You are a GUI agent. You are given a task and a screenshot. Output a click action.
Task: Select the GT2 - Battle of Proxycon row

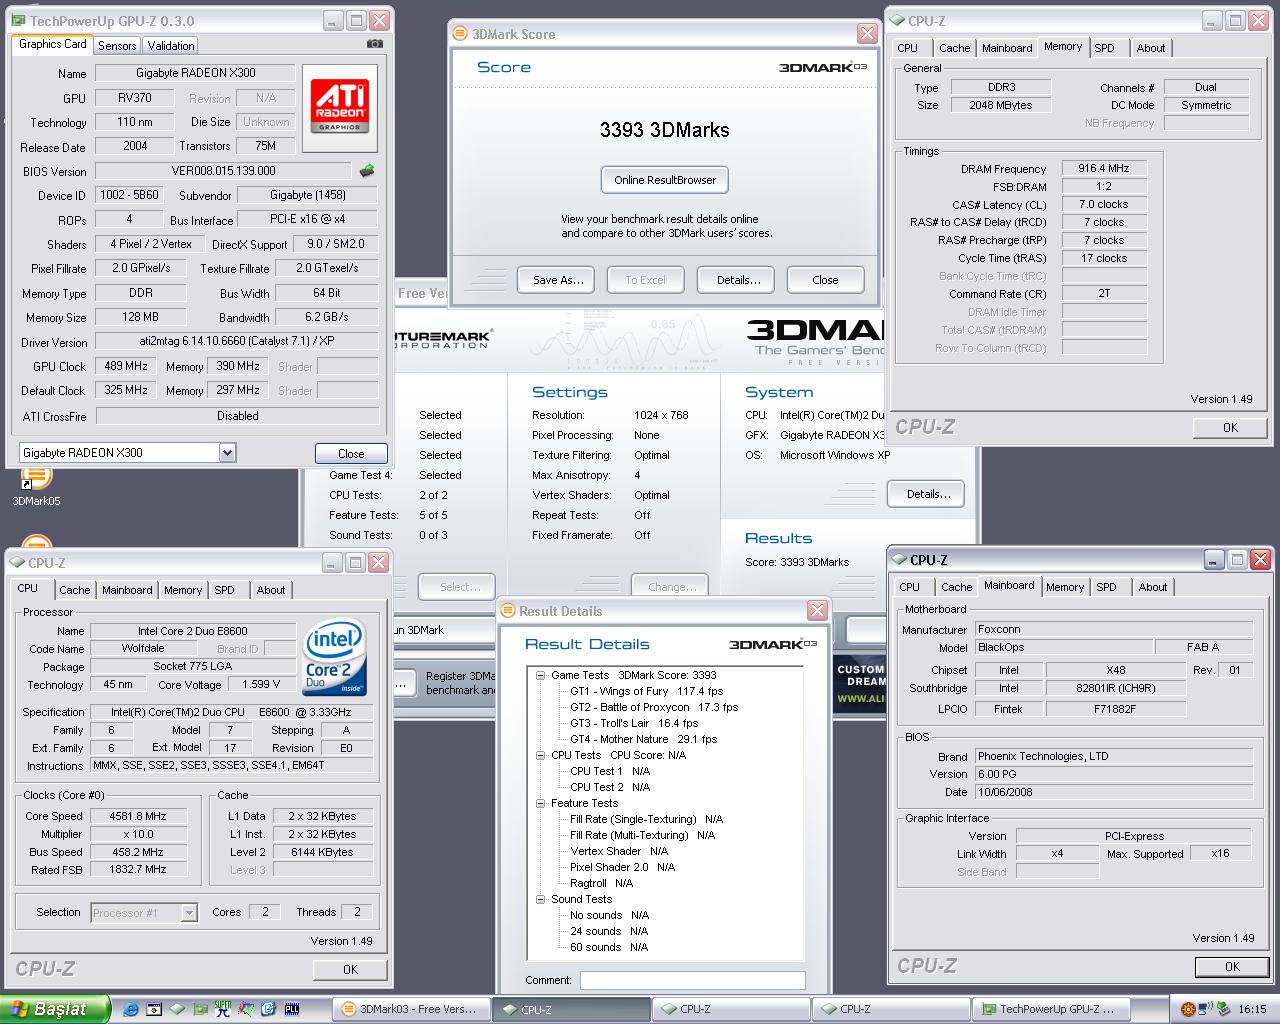click(654, 707)
